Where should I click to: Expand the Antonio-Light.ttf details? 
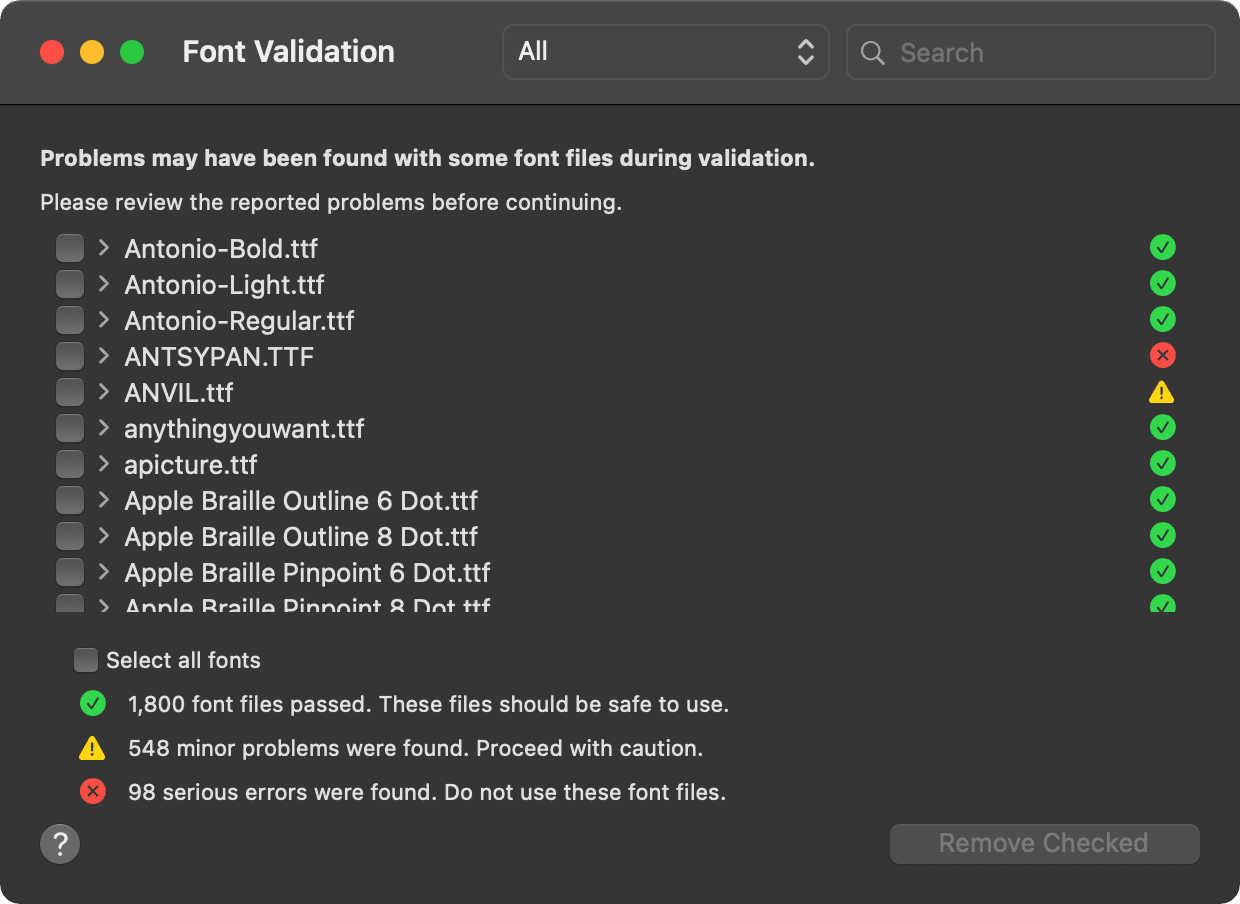(x=103, y=284)
